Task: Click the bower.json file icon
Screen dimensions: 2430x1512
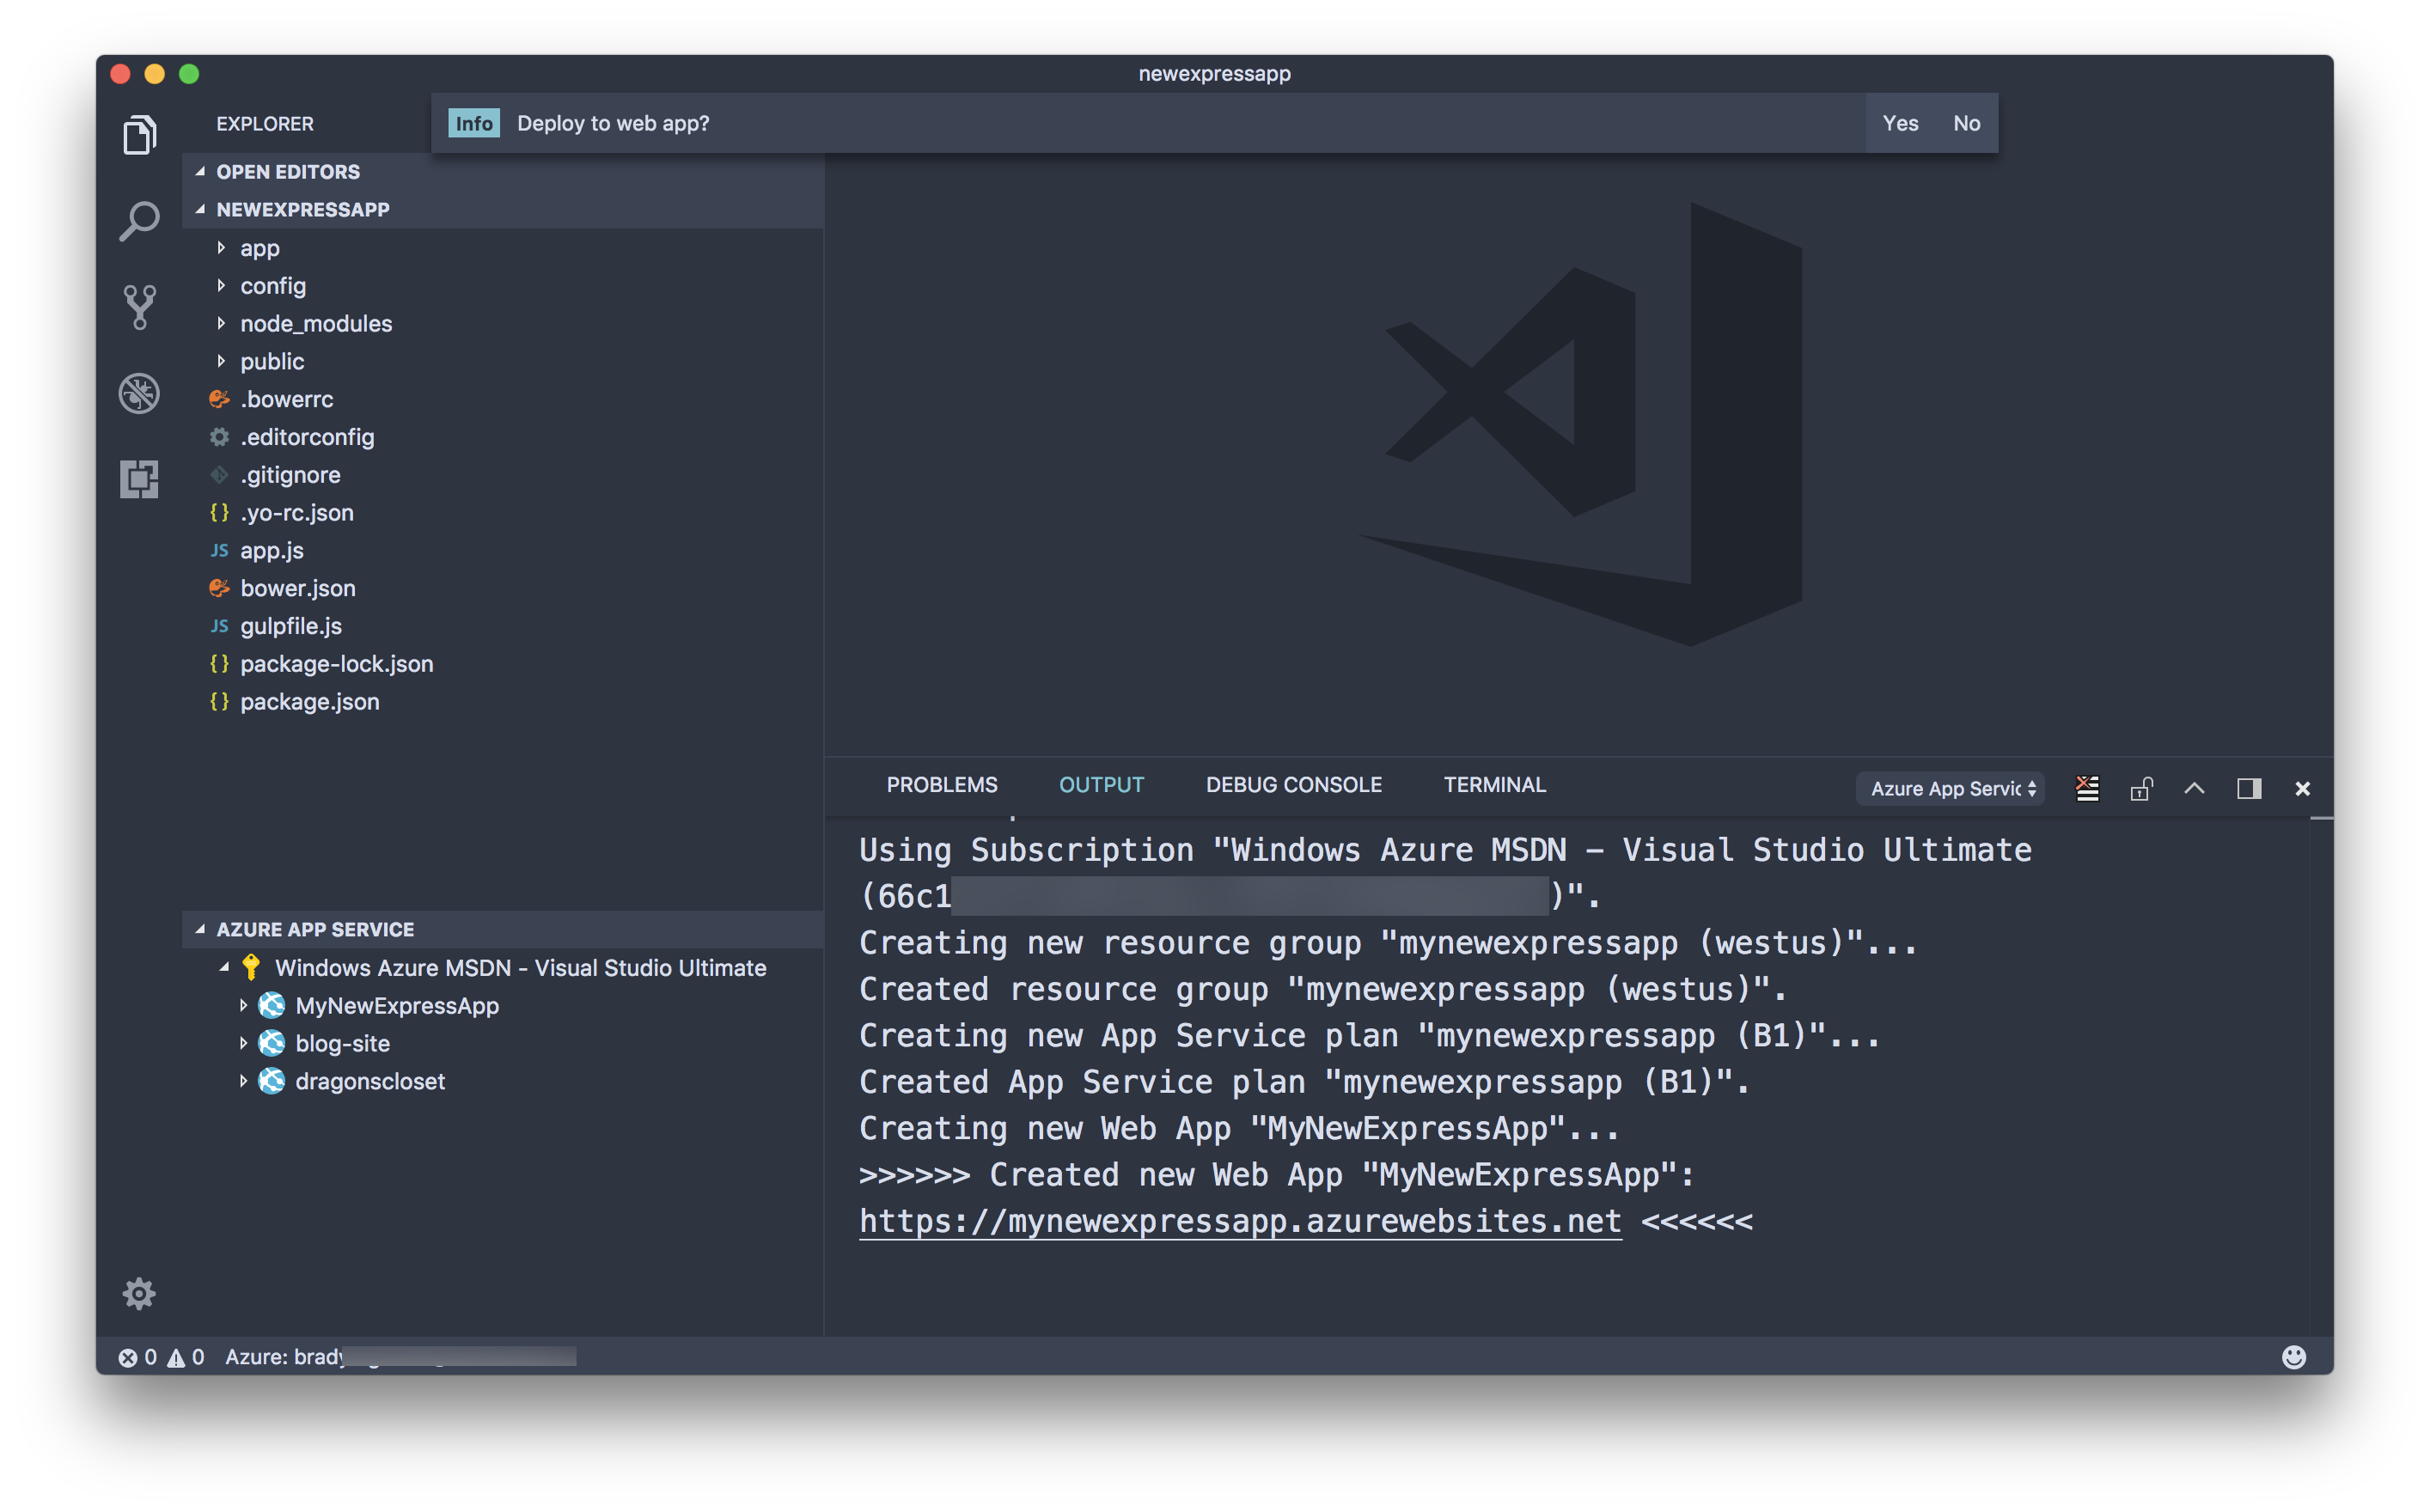Action: (x=219, y=588)
